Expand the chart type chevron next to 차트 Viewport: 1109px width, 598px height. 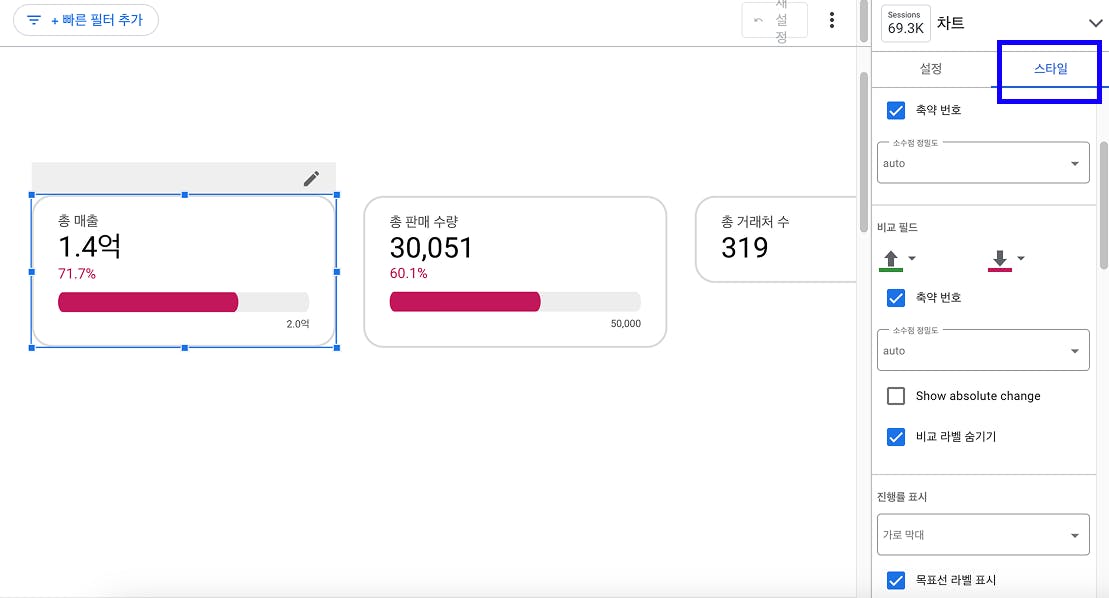click(1095, 23)
